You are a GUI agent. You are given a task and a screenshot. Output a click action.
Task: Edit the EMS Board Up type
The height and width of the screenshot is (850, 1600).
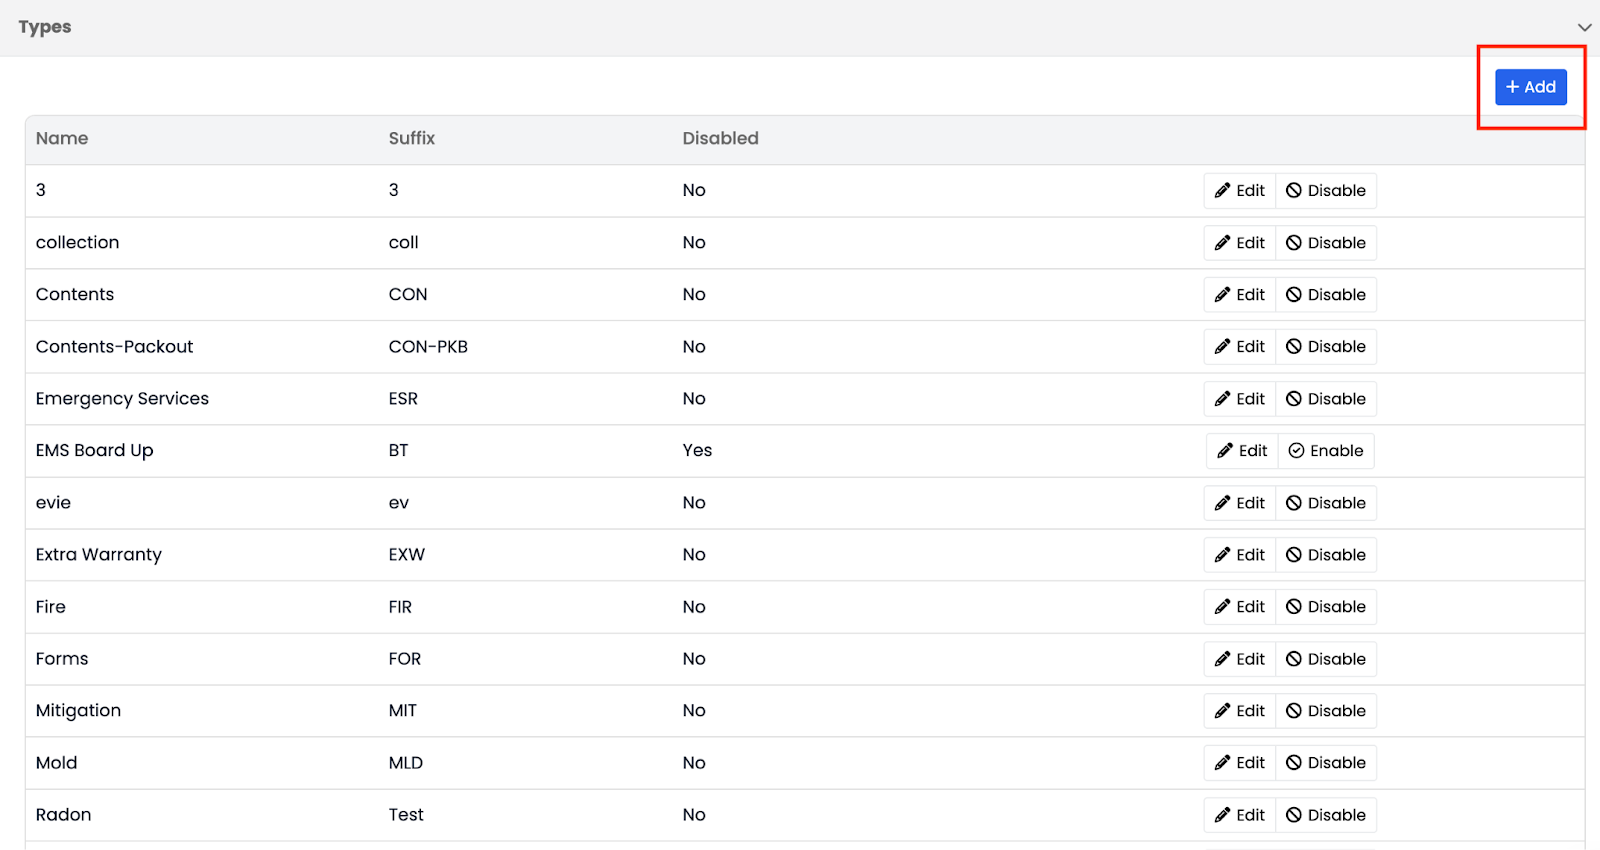(1242, 451)
